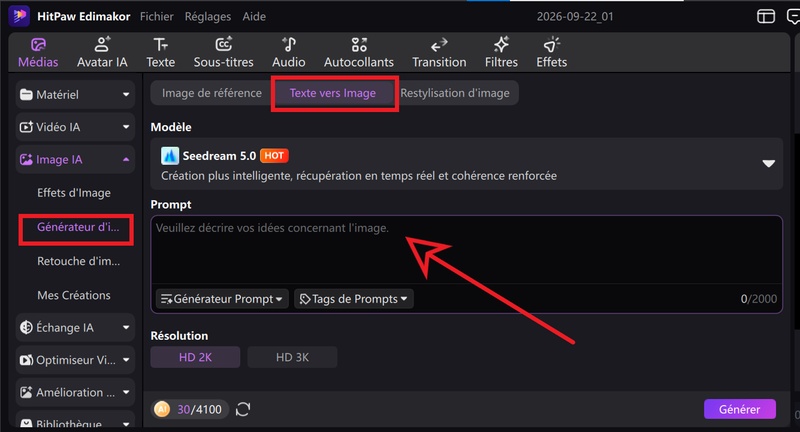Click the HOT badge next to Seedream
The image size is (800, 432).
(x=274, y=156)
